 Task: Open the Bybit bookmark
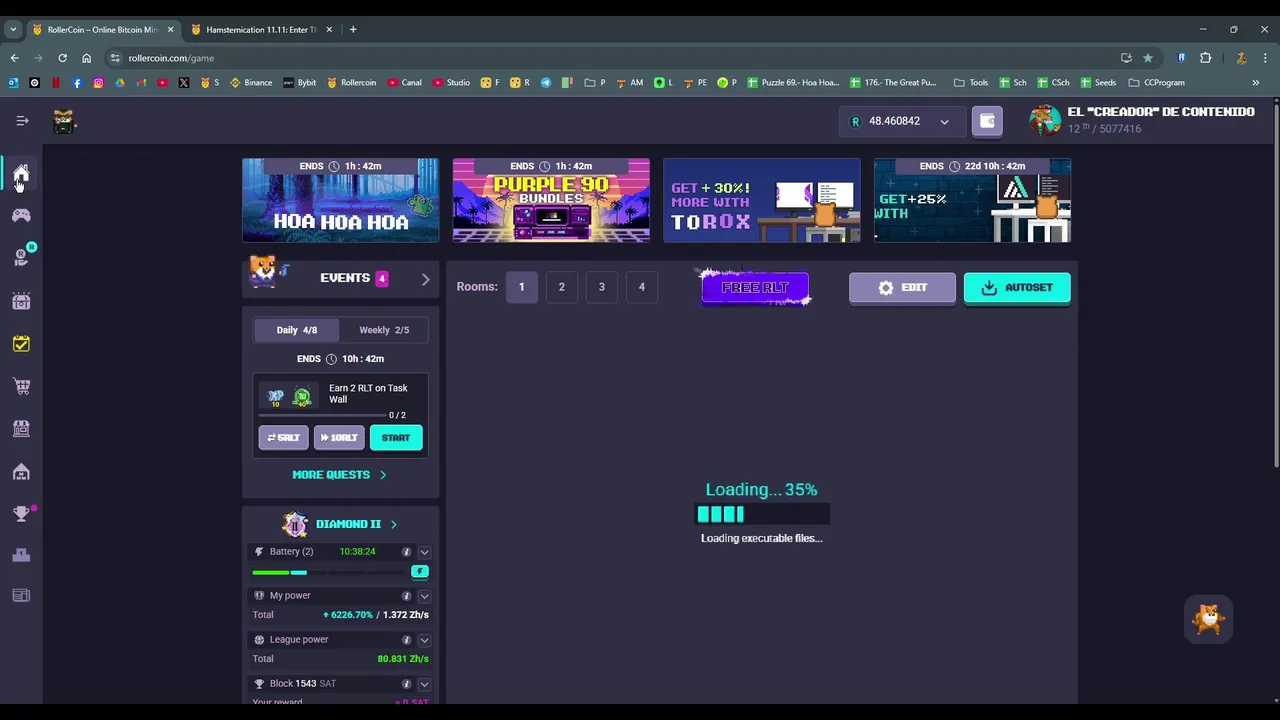300,83
